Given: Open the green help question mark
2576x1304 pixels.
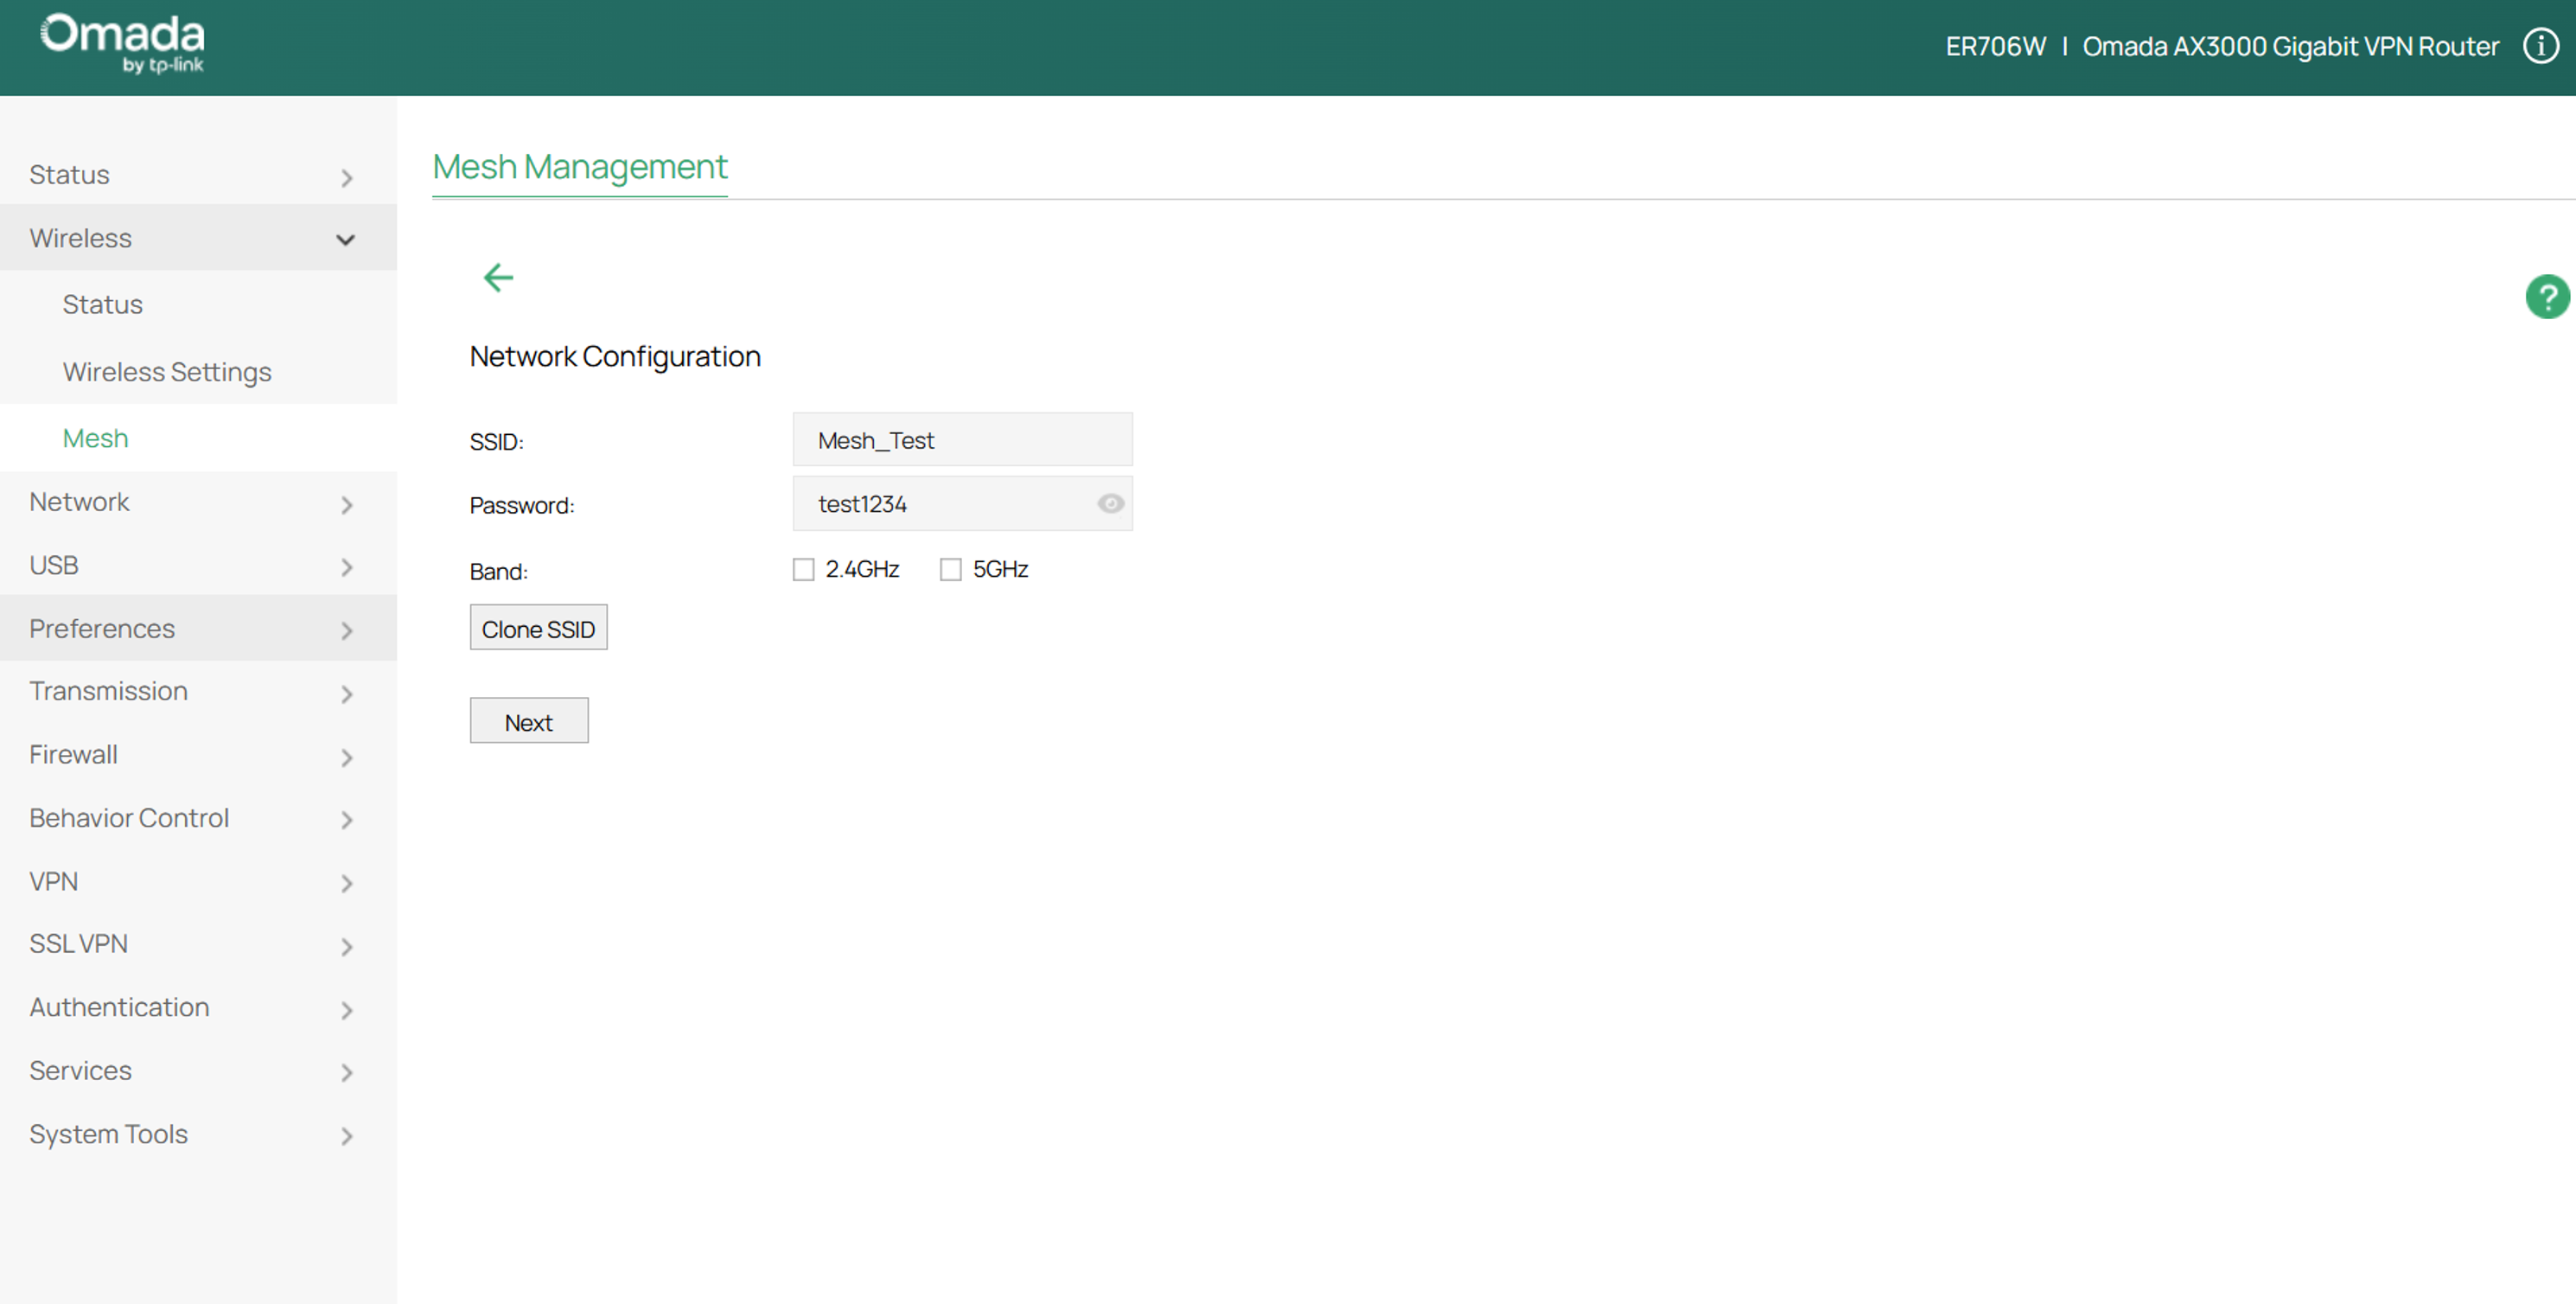Looking at the screenshot, I should click(2547, 297).
